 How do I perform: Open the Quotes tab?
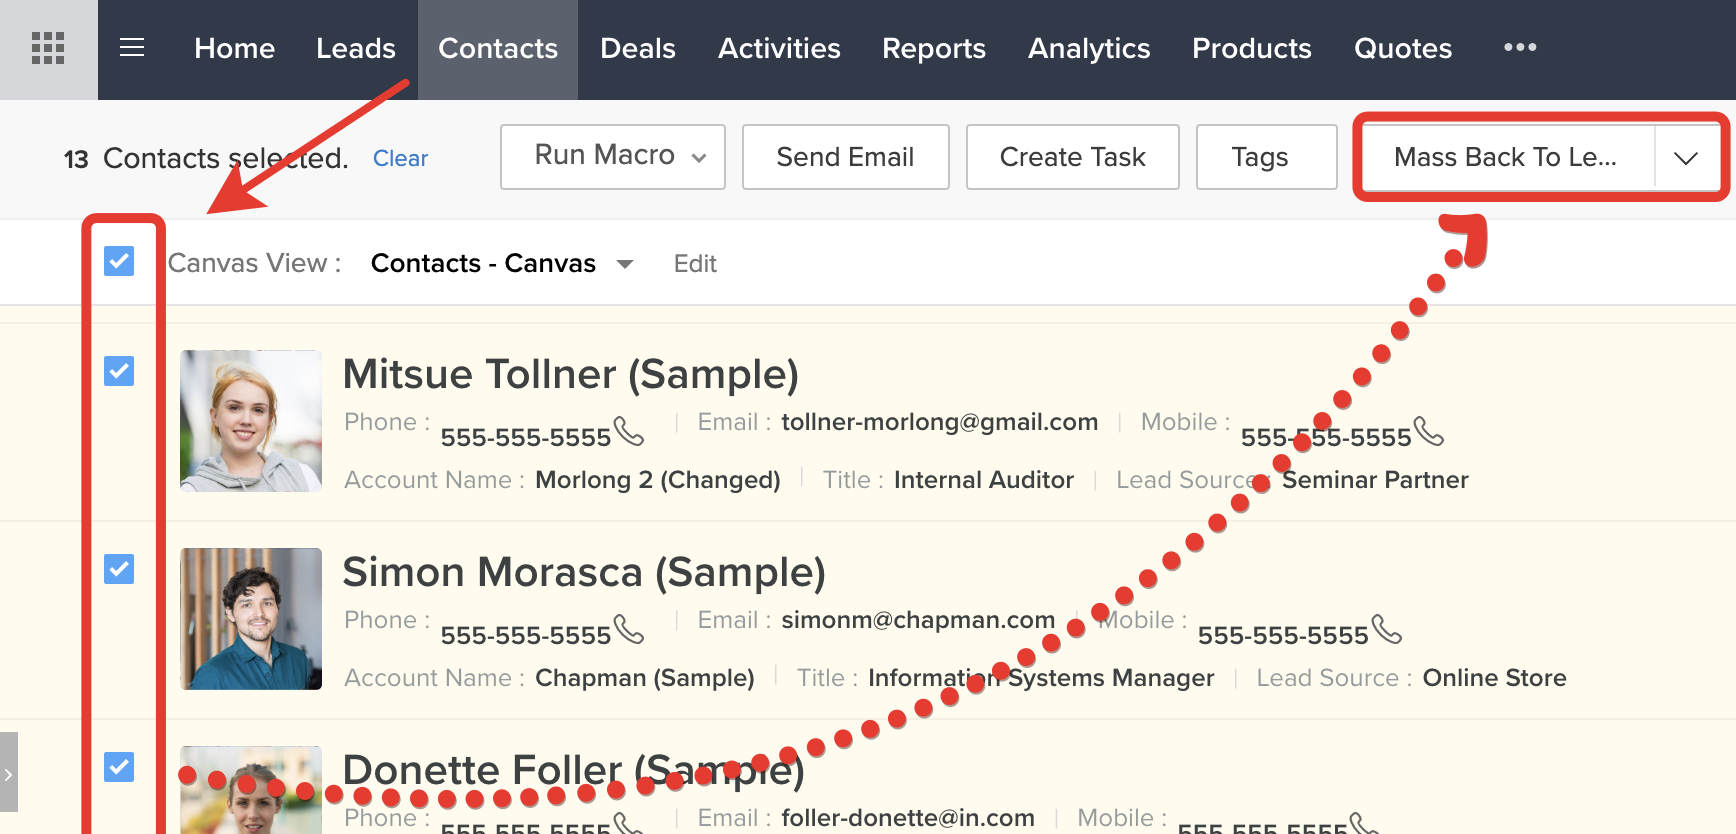click(x=1403, y=48)
